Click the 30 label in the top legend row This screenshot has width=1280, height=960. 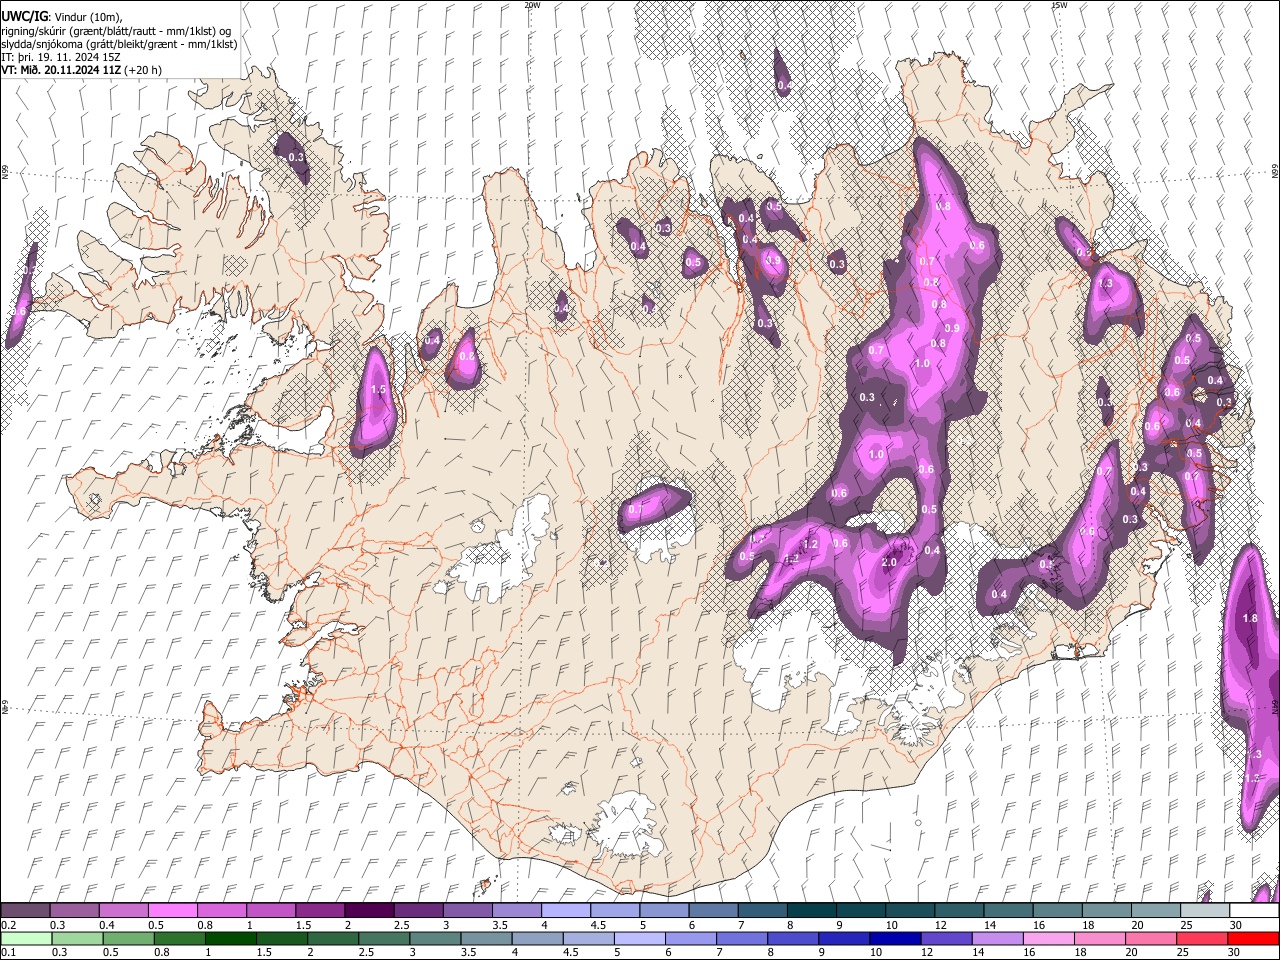coord(1236,925)
